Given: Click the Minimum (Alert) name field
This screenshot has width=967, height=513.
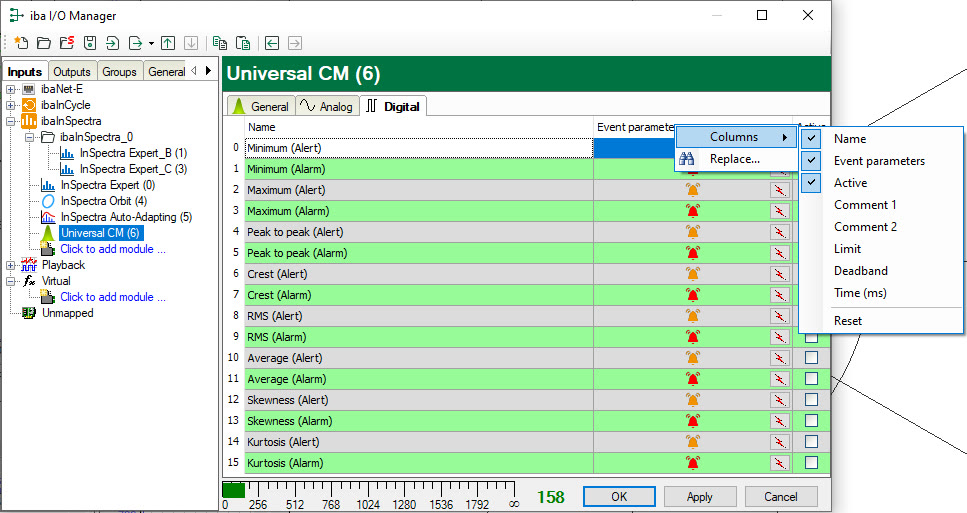Looking at the screenshot, I should click(419, 148).
